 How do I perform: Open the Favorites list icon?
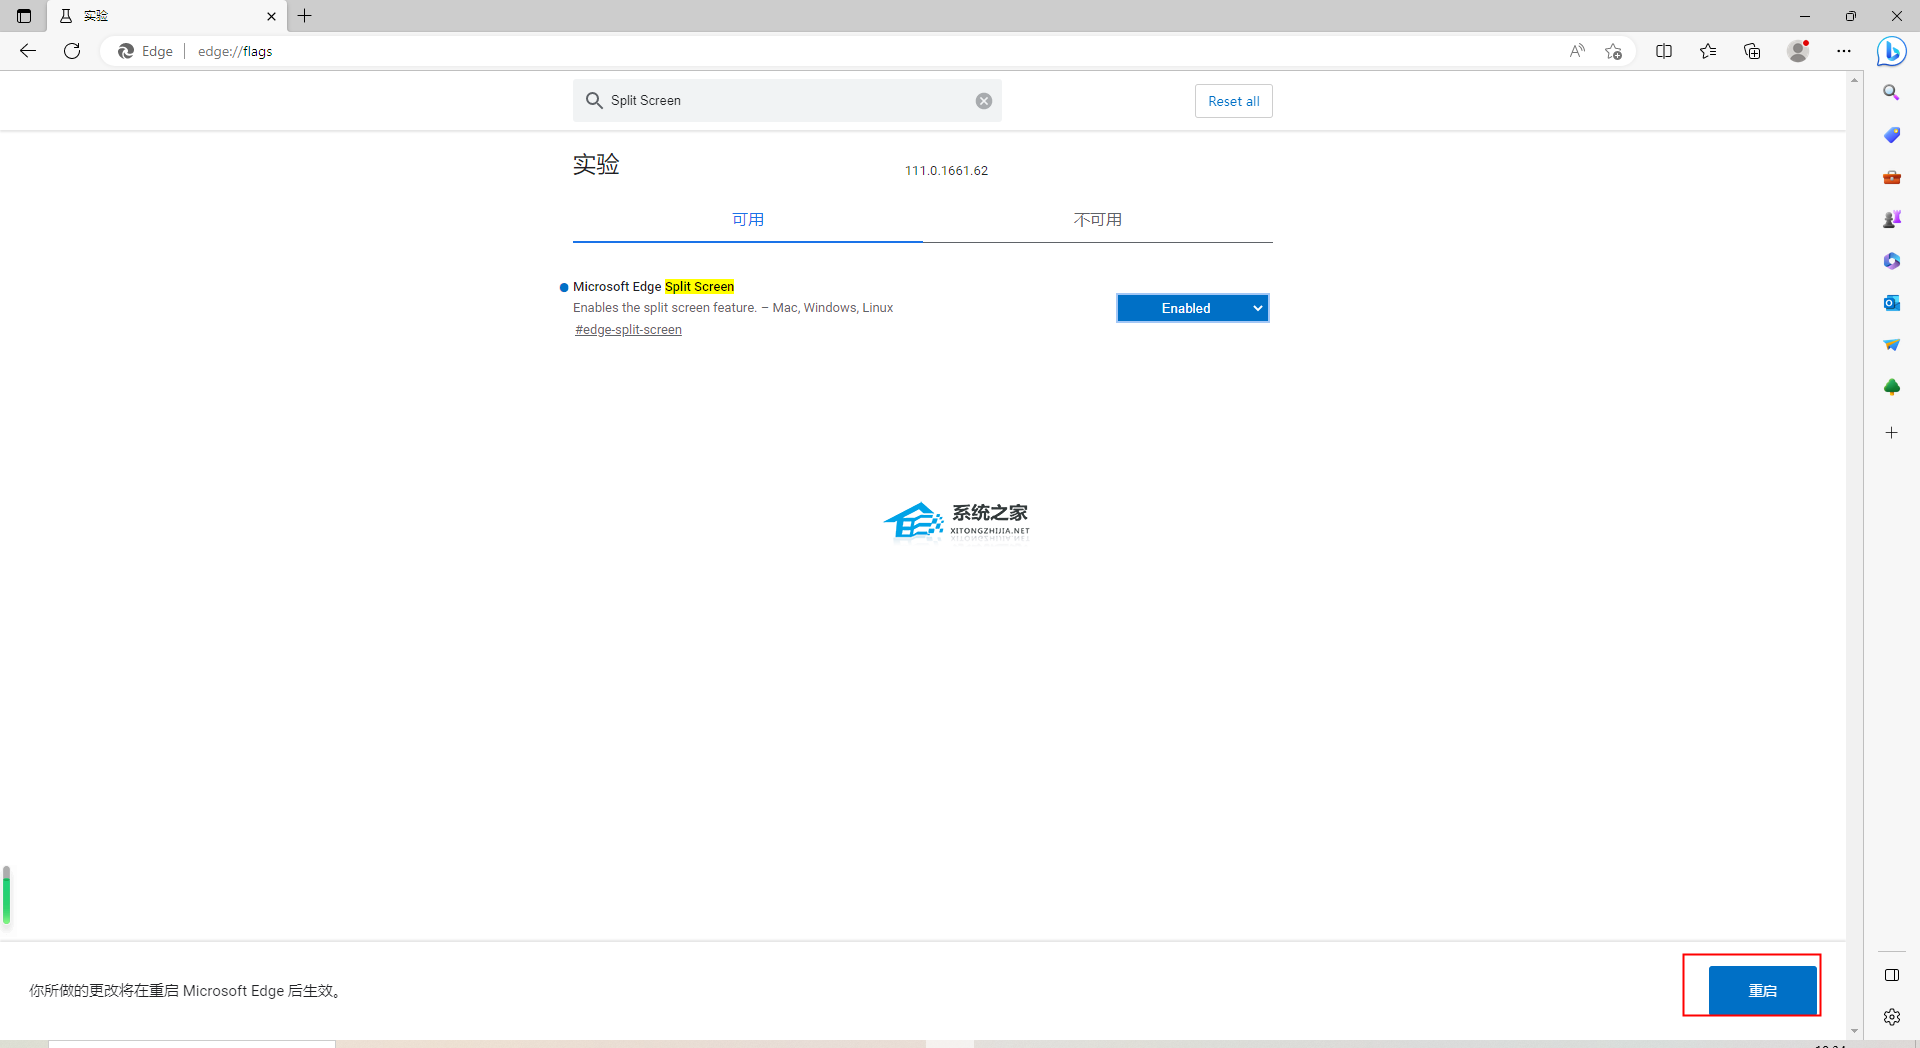[1708, 51]
